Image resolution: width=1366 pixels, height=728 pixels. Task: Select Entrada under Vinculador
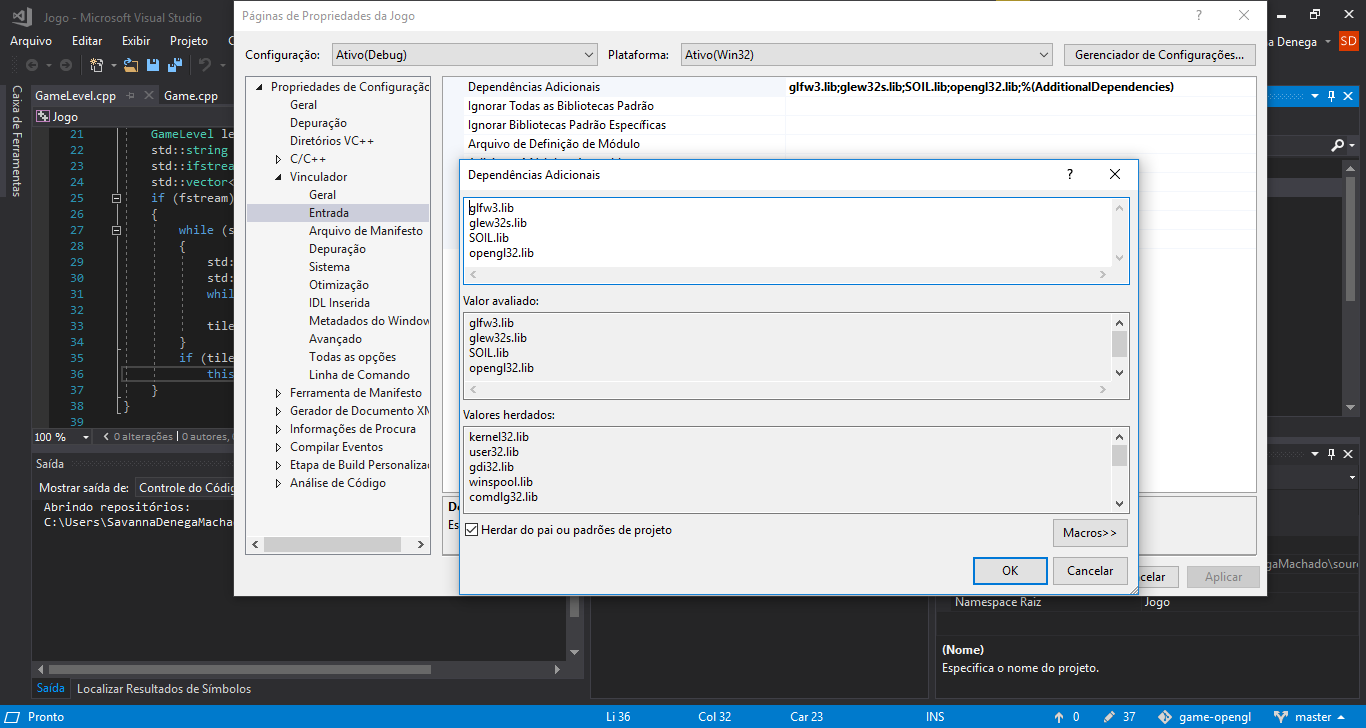point(329,213)
